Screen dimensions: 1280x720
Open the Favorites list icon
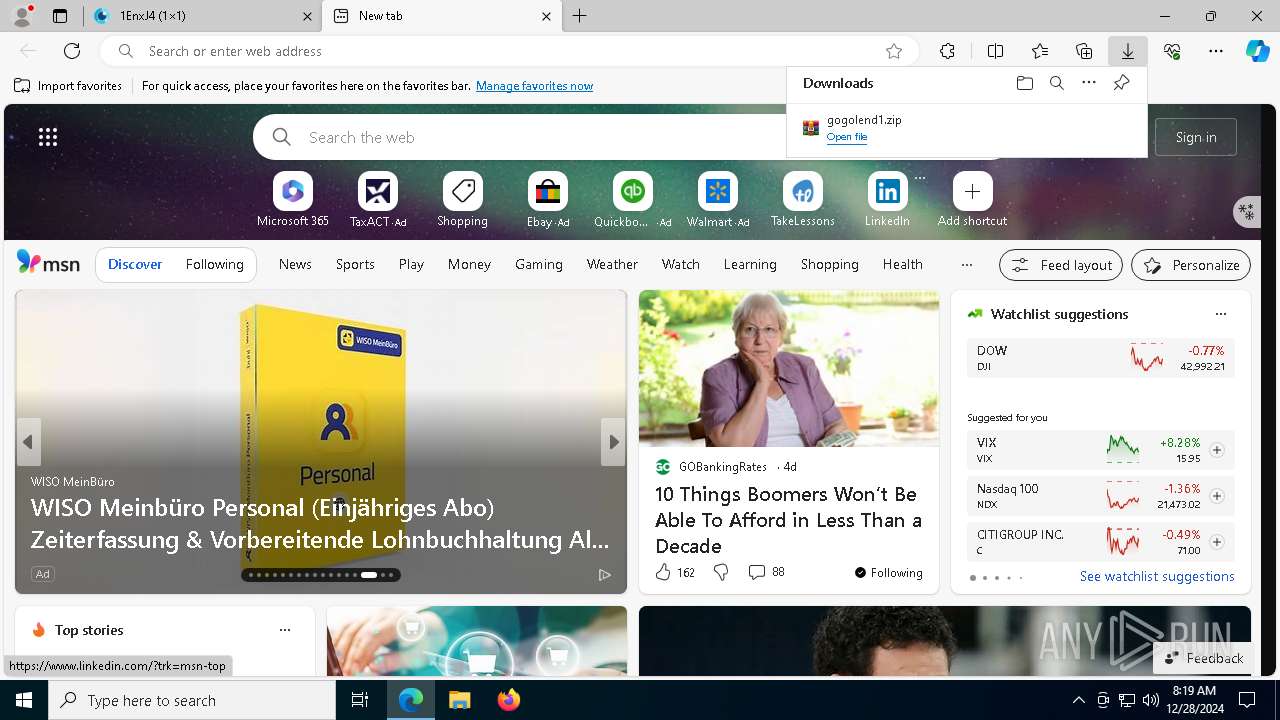coord(1040,51)
